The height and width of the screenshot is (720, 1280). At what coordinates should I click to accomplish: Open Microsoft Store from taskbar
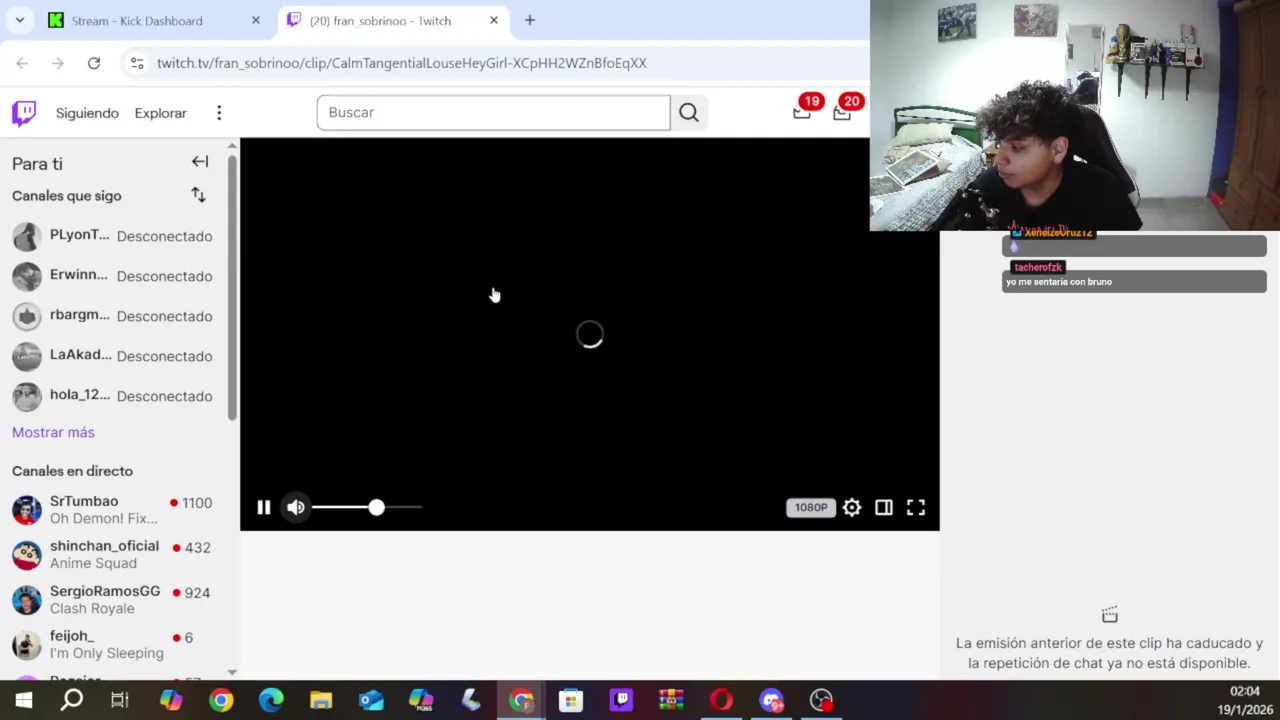coord(571,700)
